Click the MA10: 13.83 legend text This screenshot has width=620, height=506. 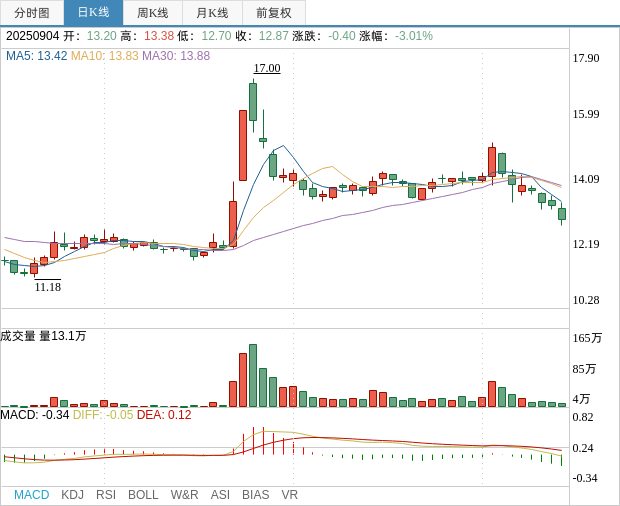pyautogui.click(x=105, y=56)
